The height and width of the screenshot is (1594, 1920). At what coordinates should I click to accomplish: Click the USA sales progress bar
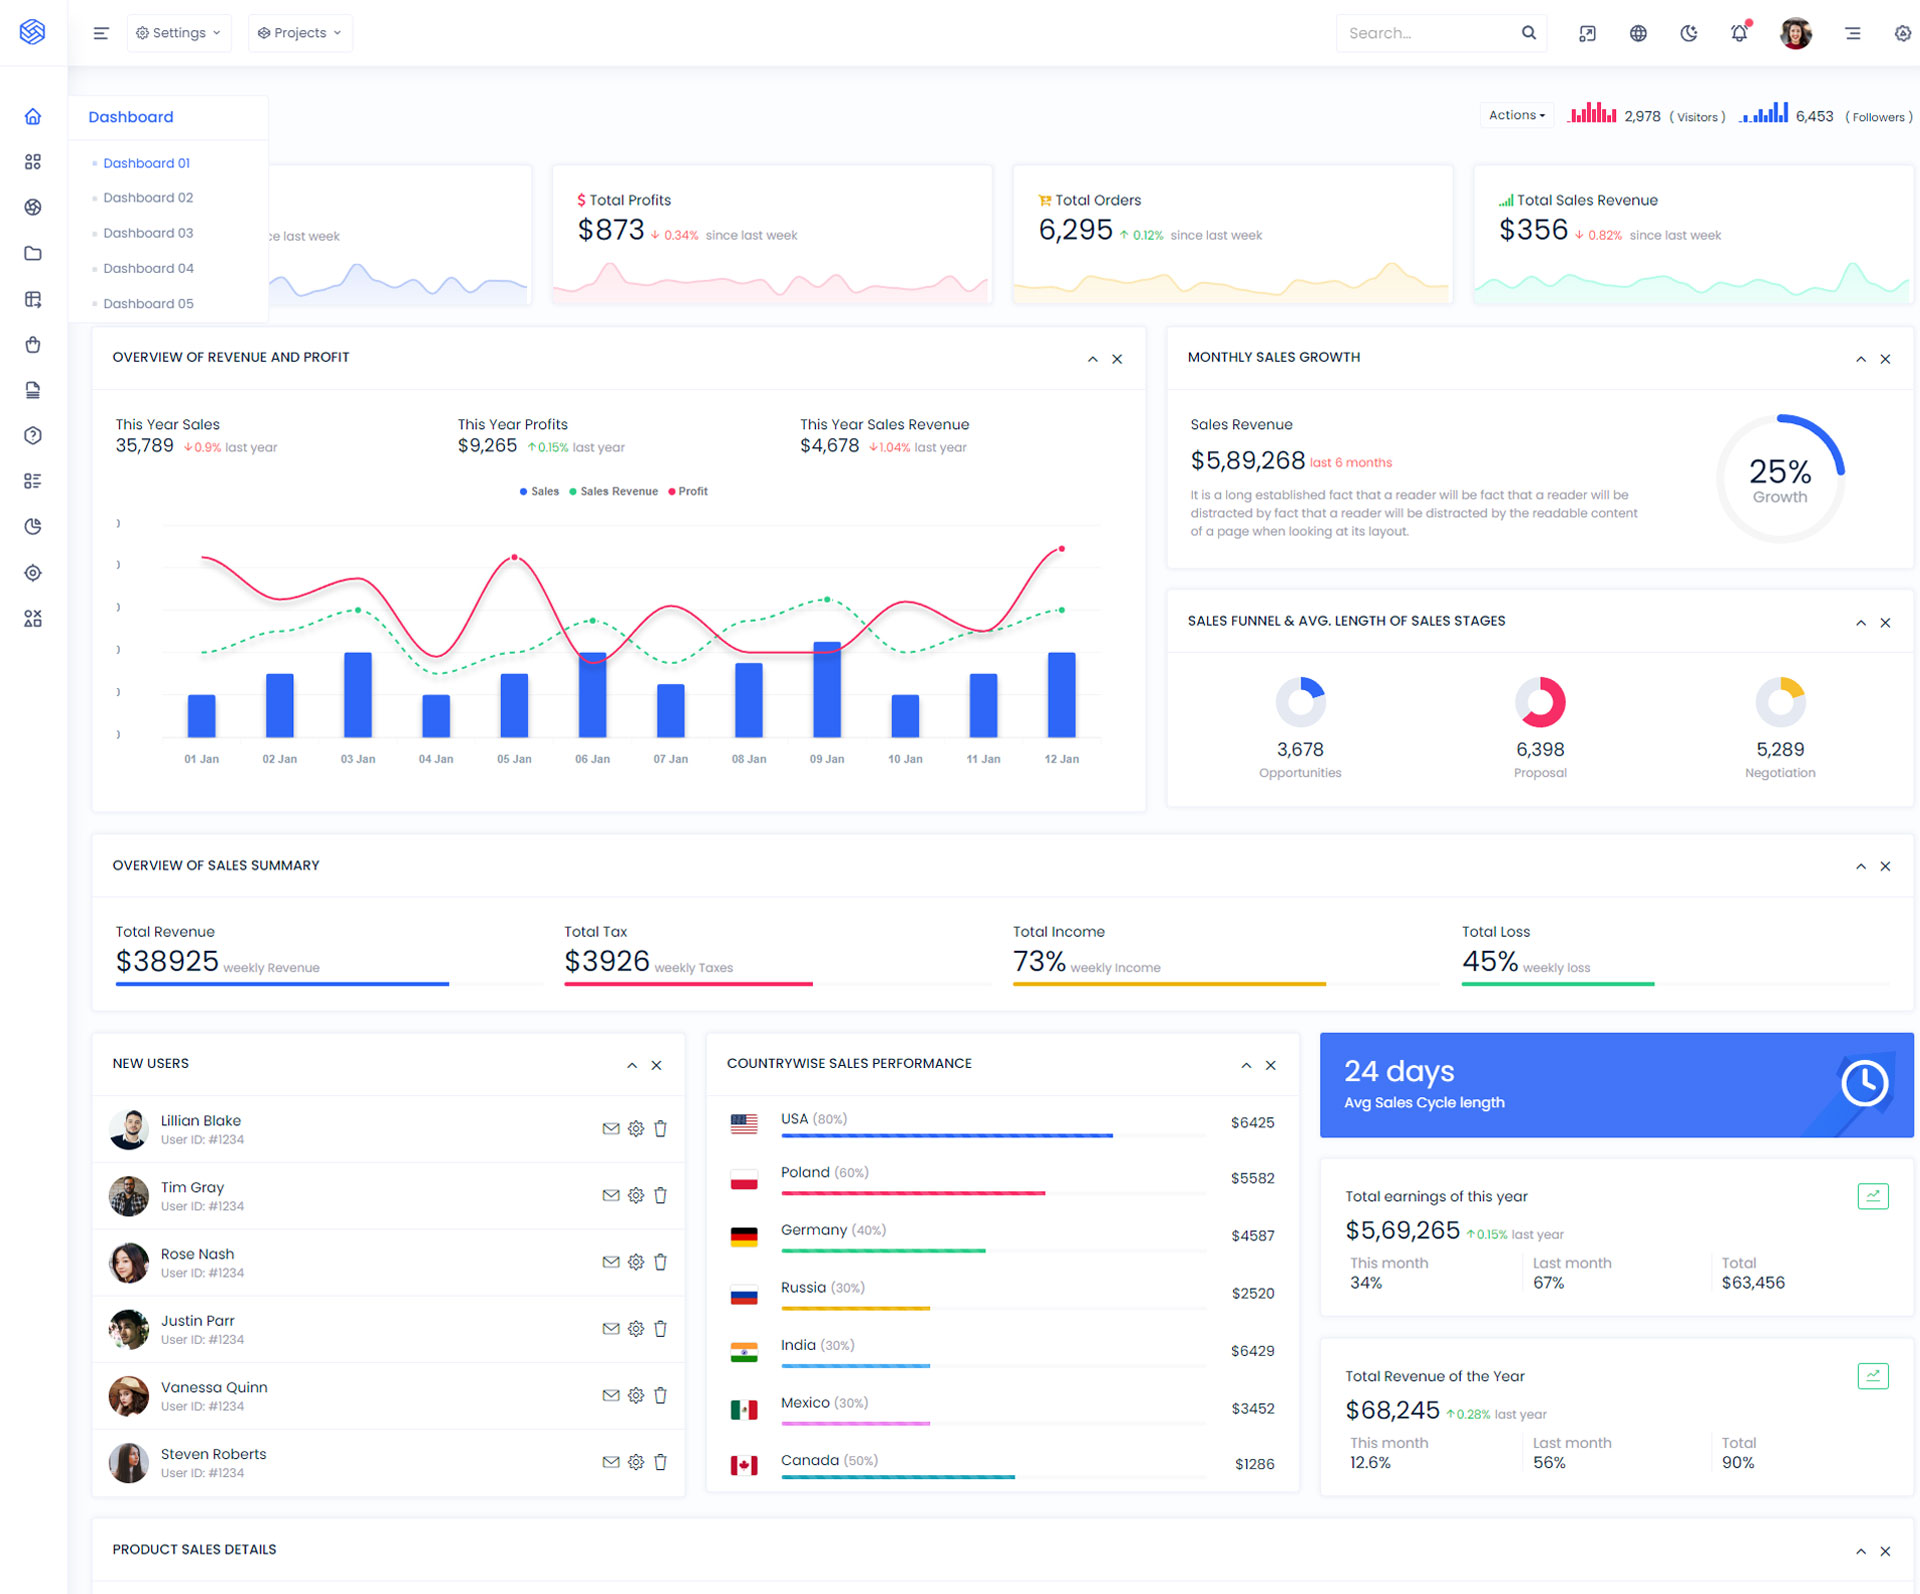946,1135
